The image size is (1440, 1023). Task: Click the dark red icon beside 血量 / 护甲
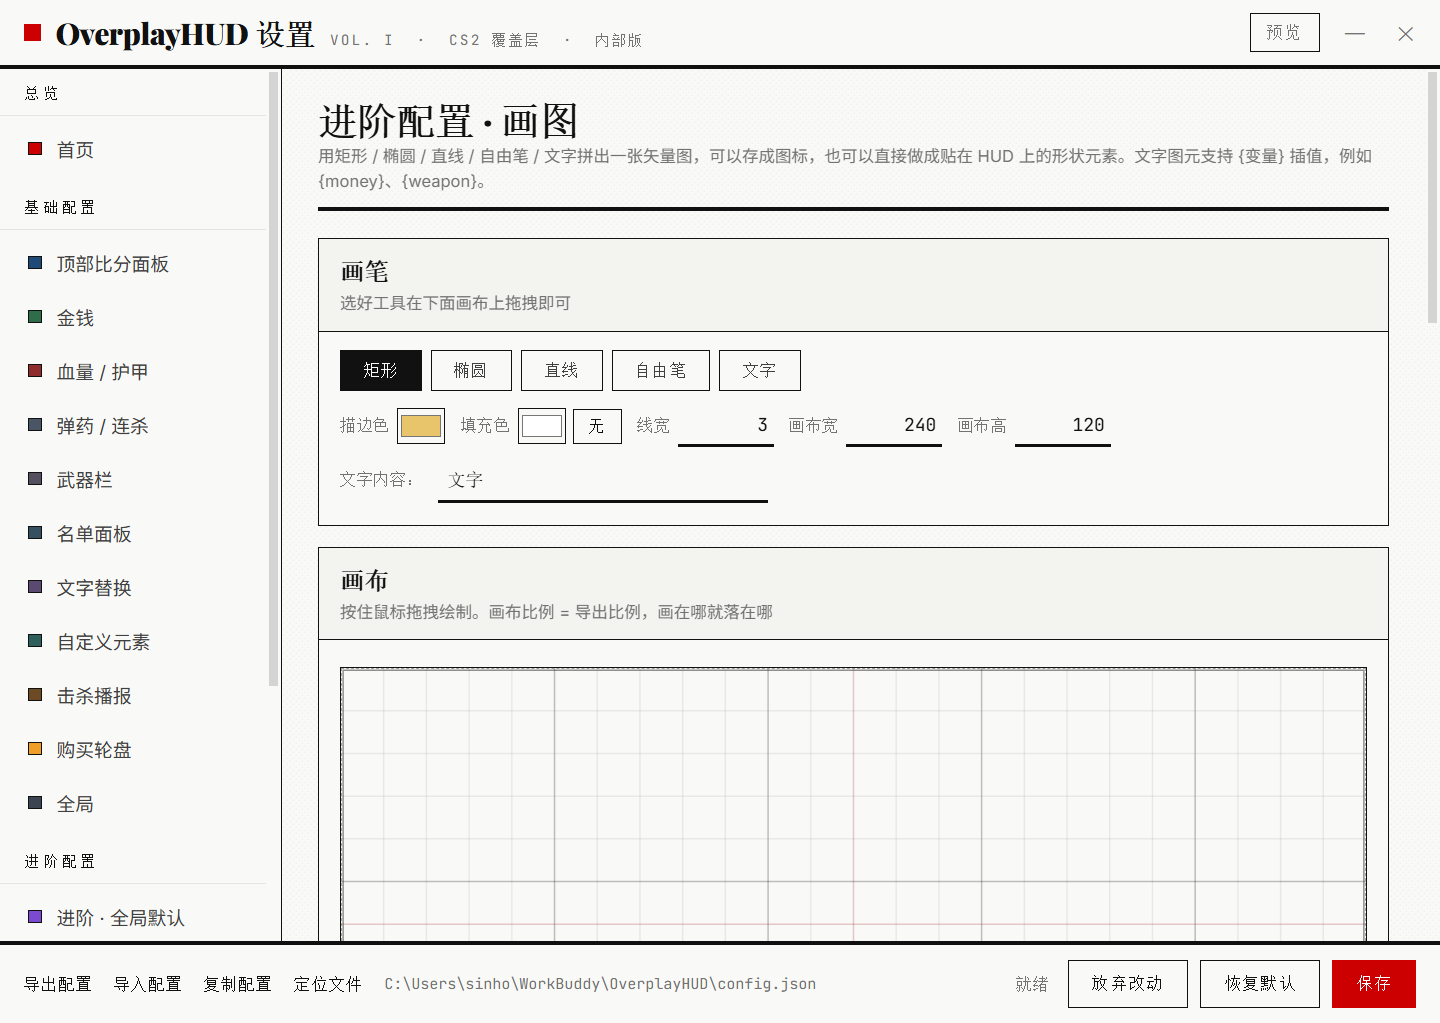click(x=35, y=371)
